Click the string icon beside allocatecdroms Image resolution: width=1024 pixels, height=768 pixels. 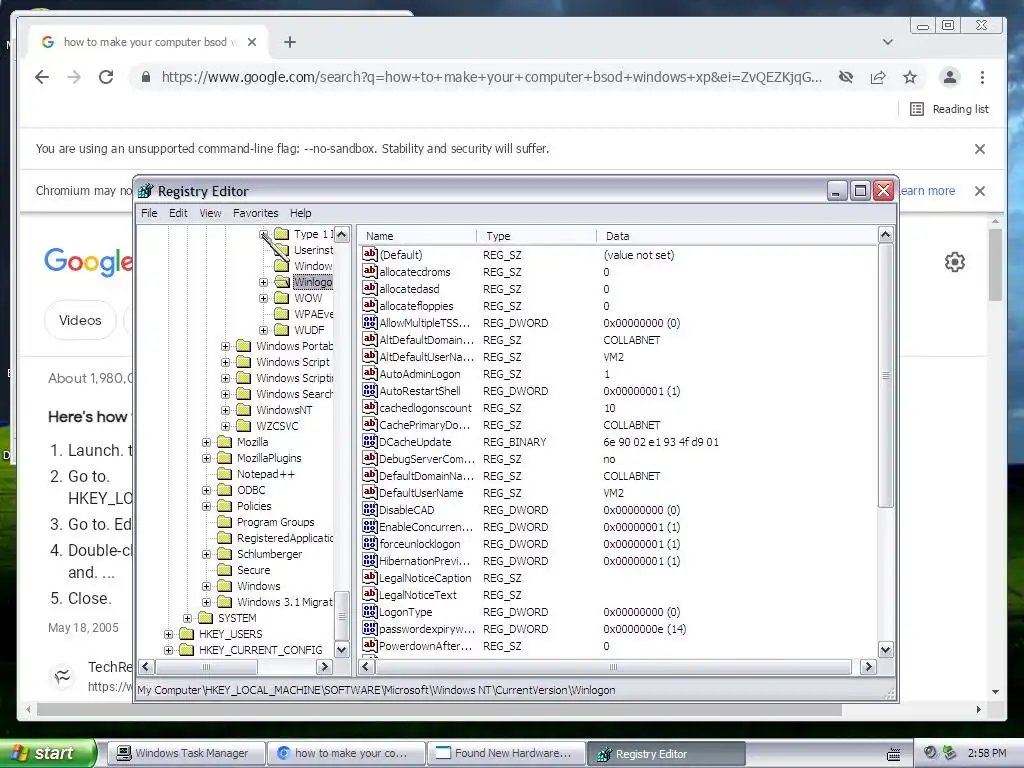pos(370,271)
